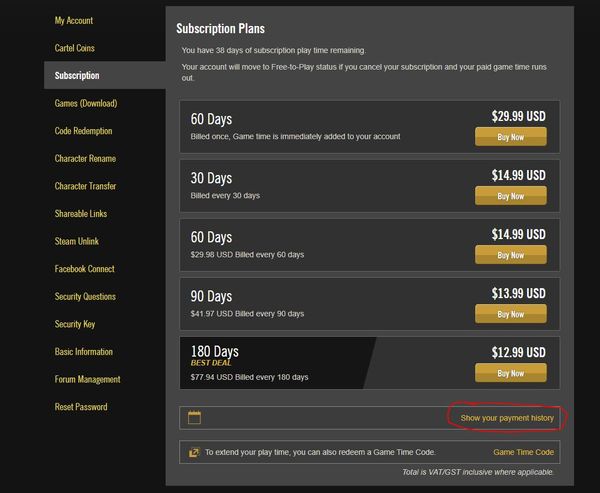Show your payment history
Image resolution: width=600 pixels, height=493 pixels.
pos(507,418)
